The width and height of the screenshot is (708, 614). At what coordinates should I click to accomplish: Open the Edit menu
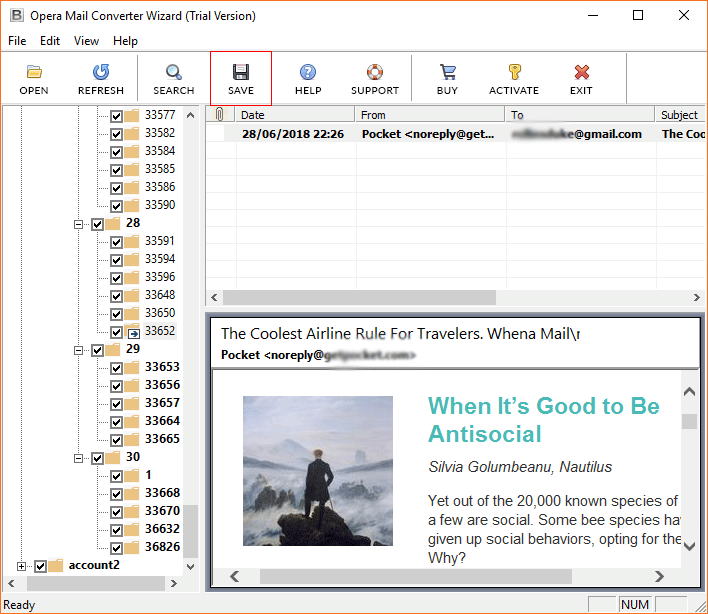pos(50,41)
